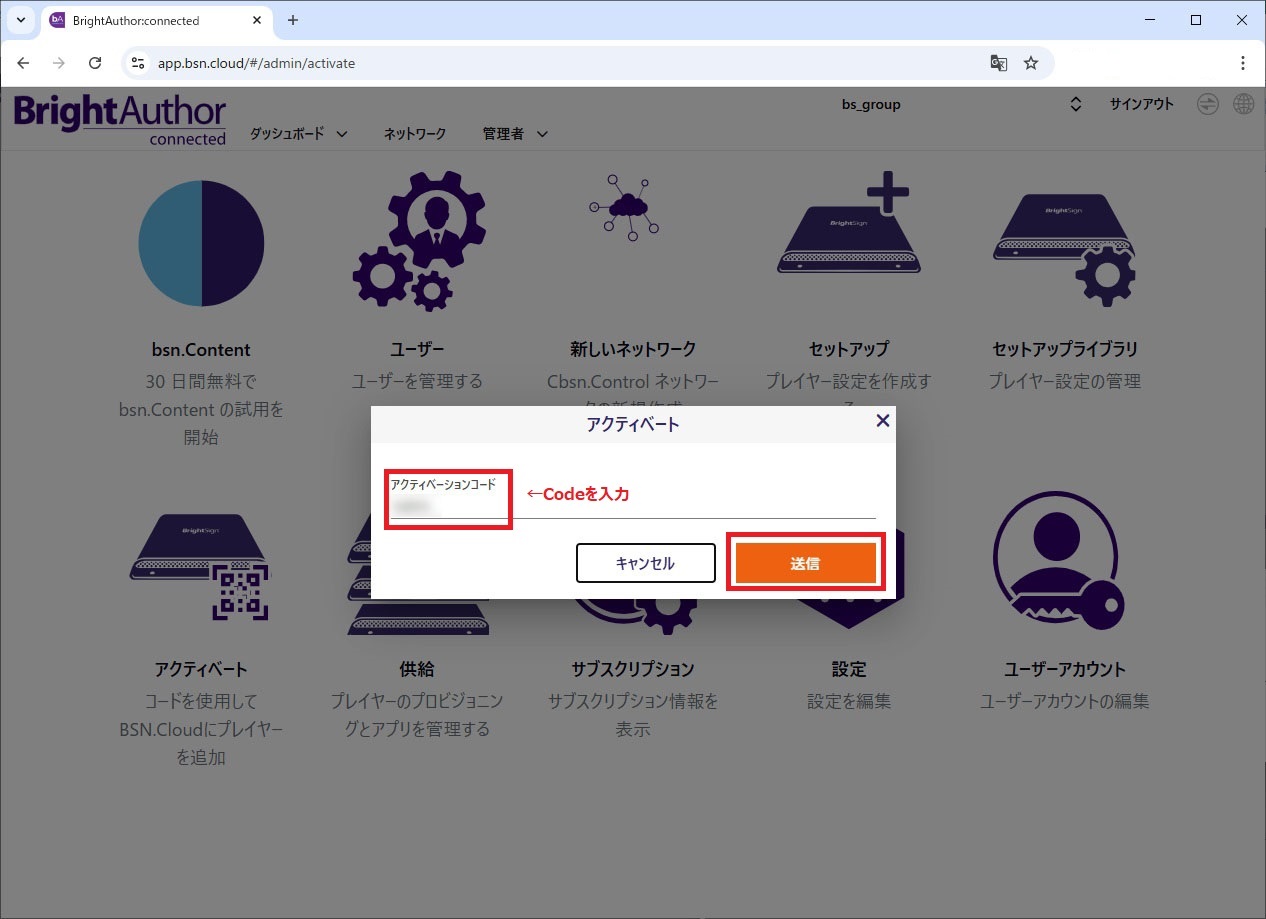The width and height of the screenshot is (1266, 919).
Task: Click the アクティベート dialog title
Action: point(633,424)
